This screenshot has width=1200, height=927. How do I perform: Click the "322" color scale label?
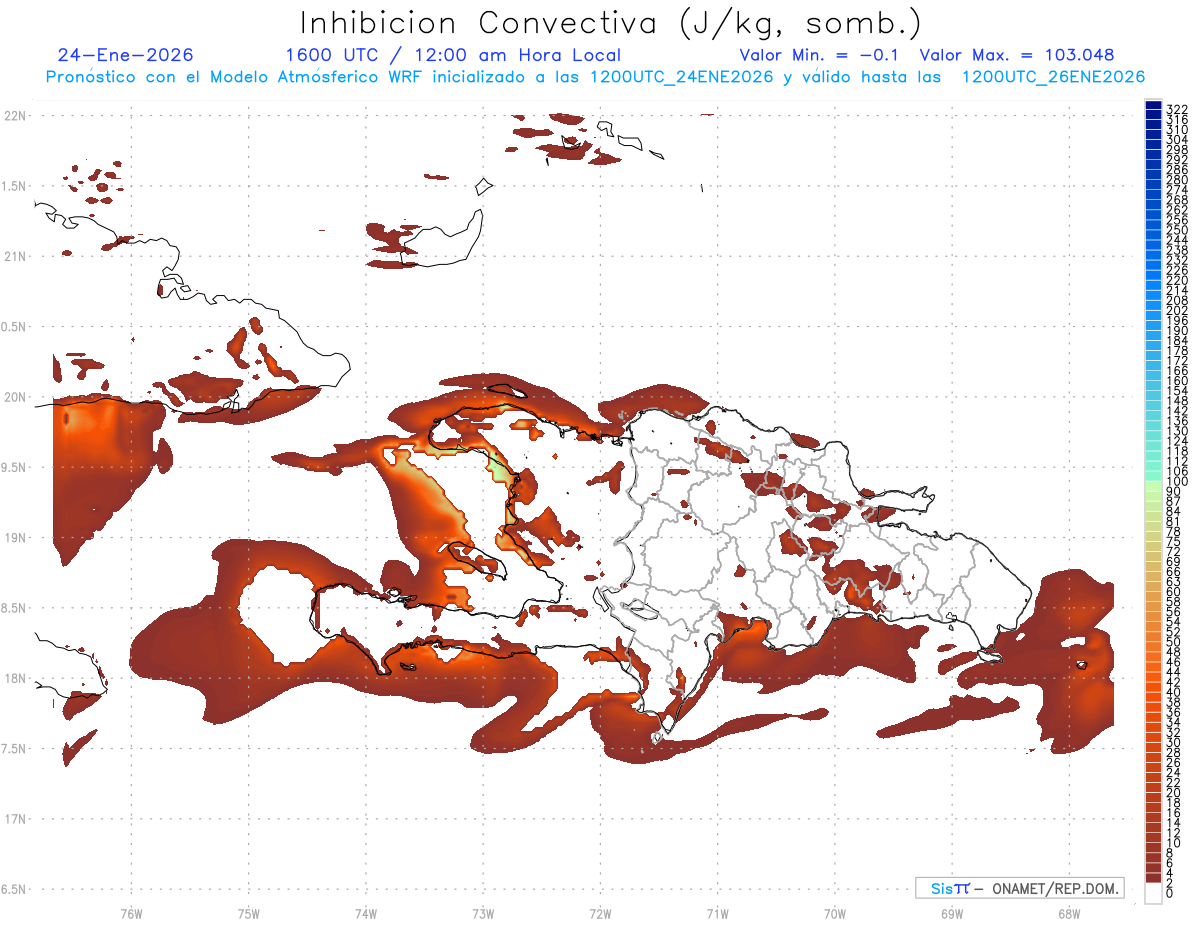pyautogui.click(x=1176, y=109)
